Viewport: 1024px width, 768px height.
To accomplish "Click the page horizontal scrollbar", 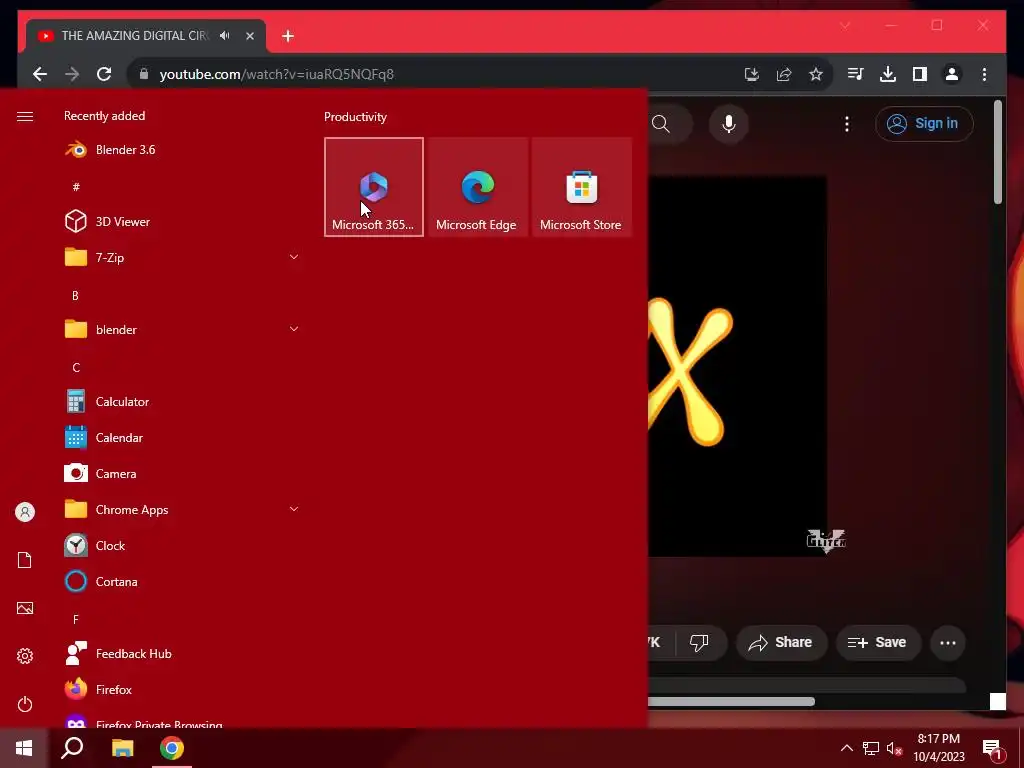I will 731,701.
